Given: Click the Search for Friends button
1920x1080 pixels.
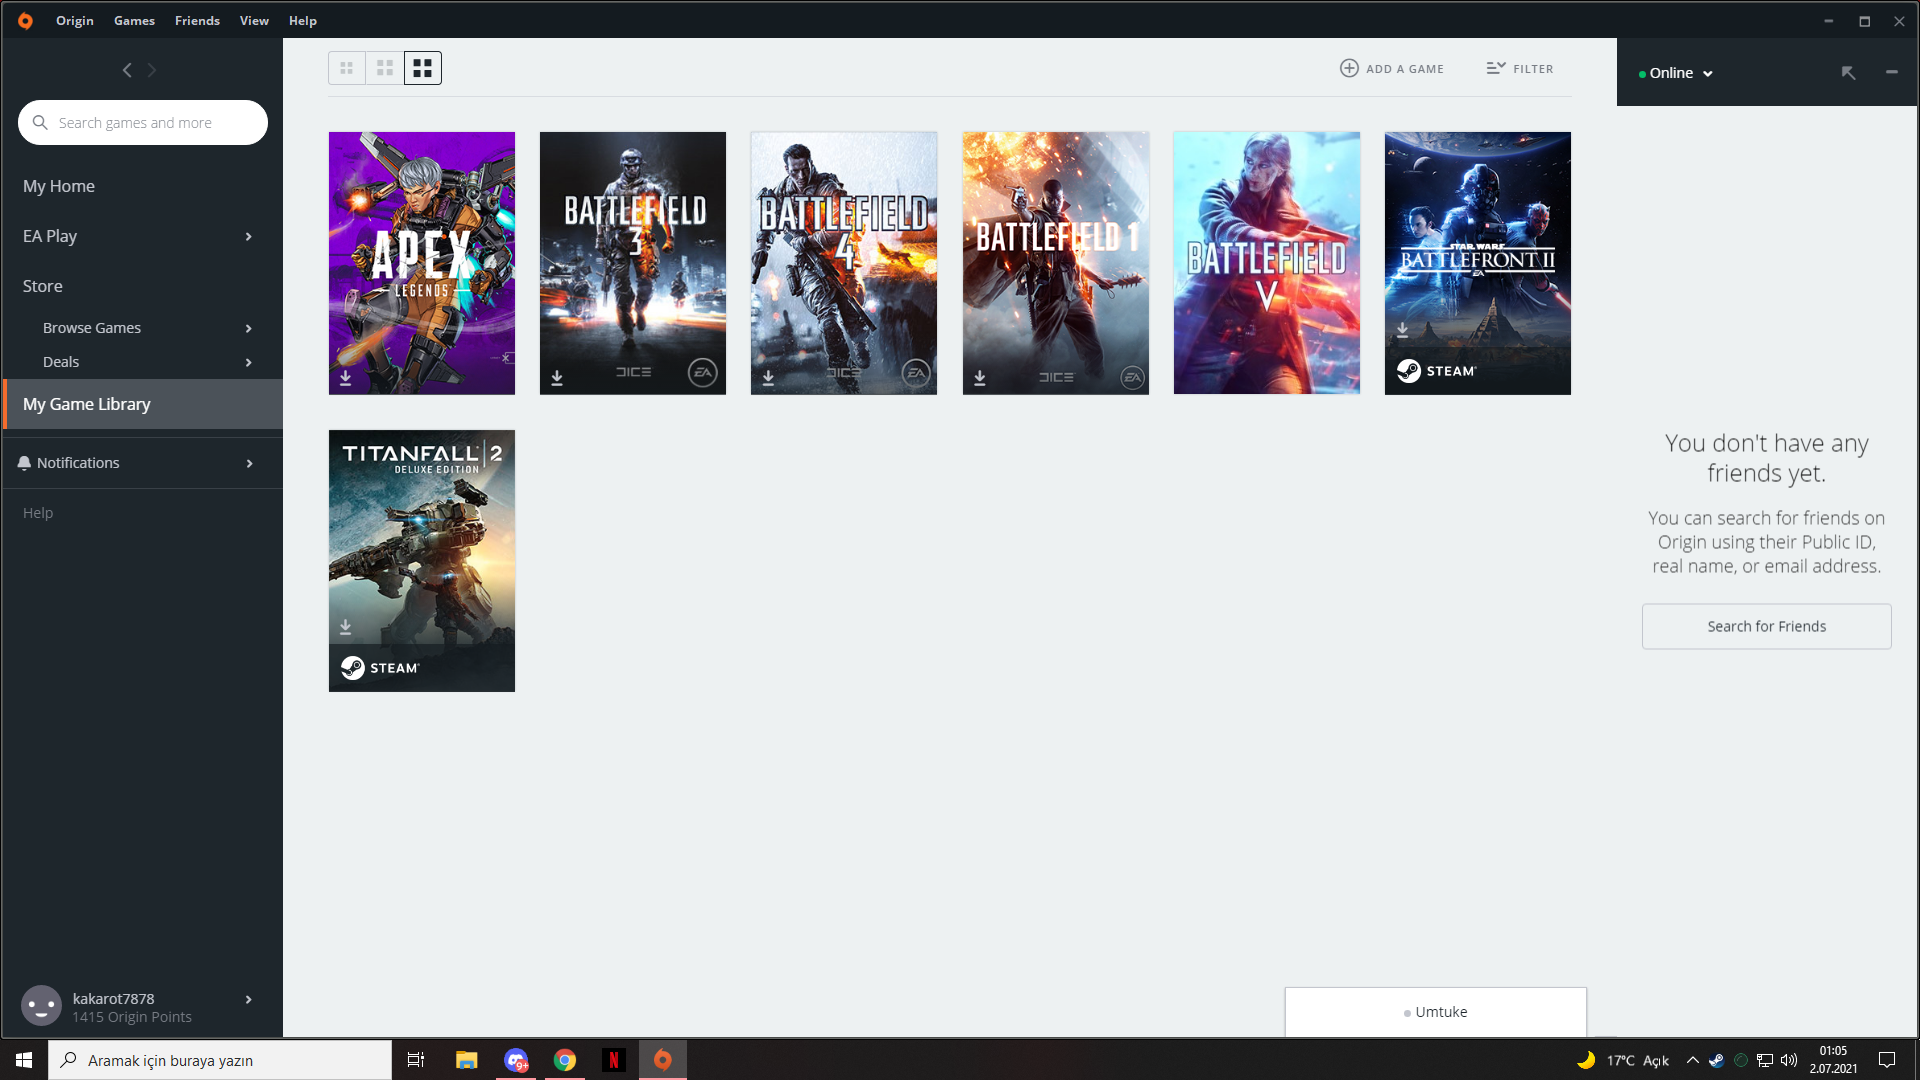Looking at the screenshot, I should 1766,626.
